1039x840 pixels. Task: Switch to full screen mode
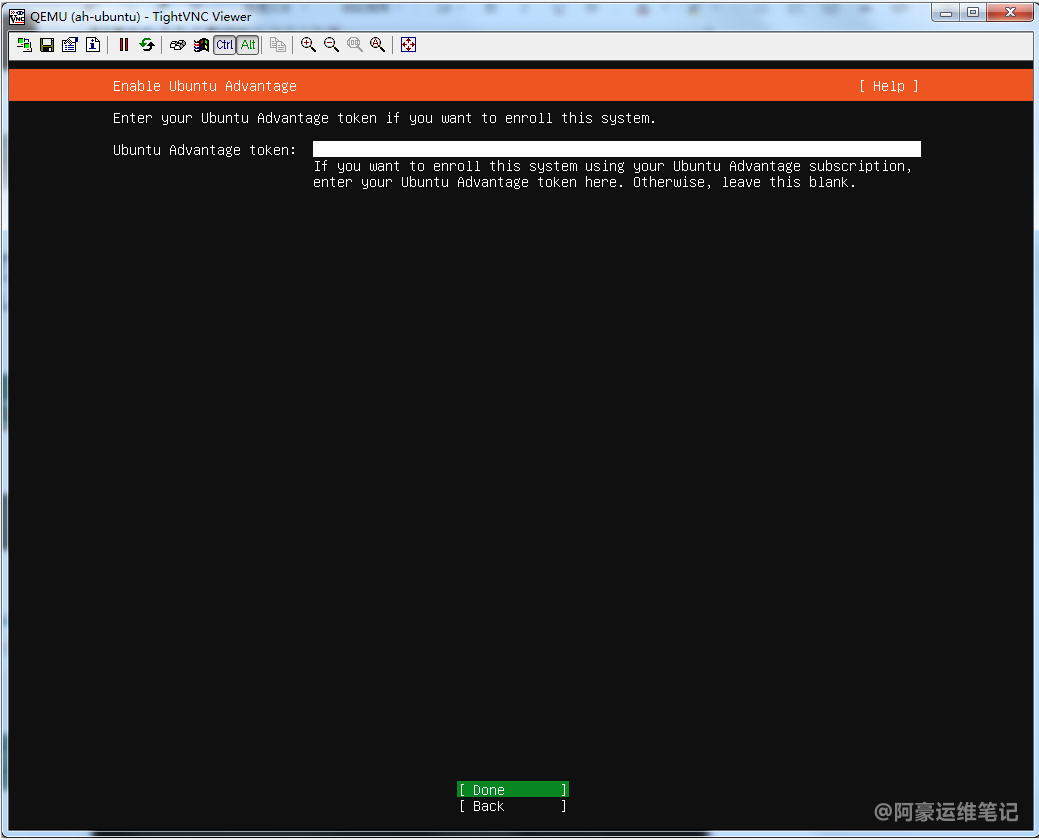408,45
